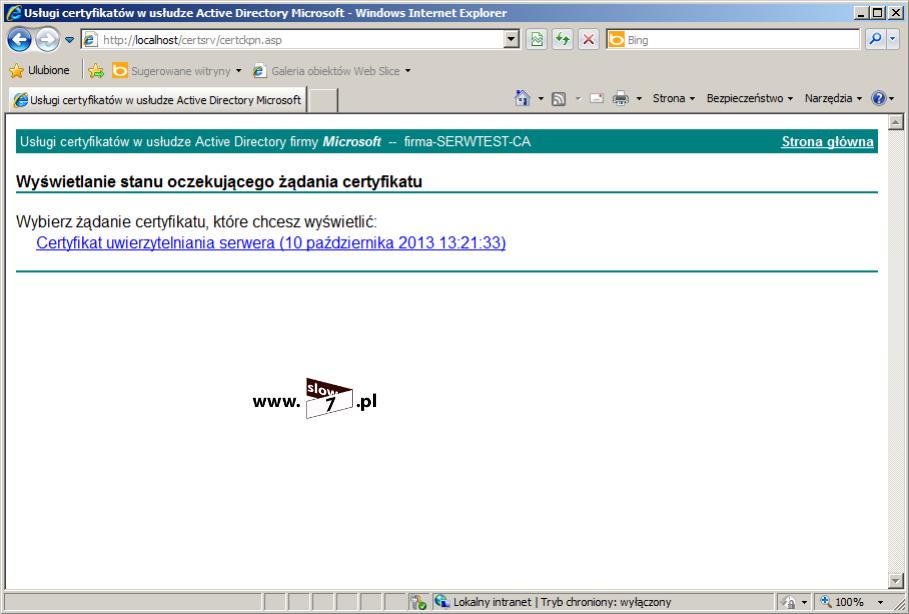Click the 100% zoom level button
Image resolution: width=909 pixels, height=614 pixels.
(843, 602)
